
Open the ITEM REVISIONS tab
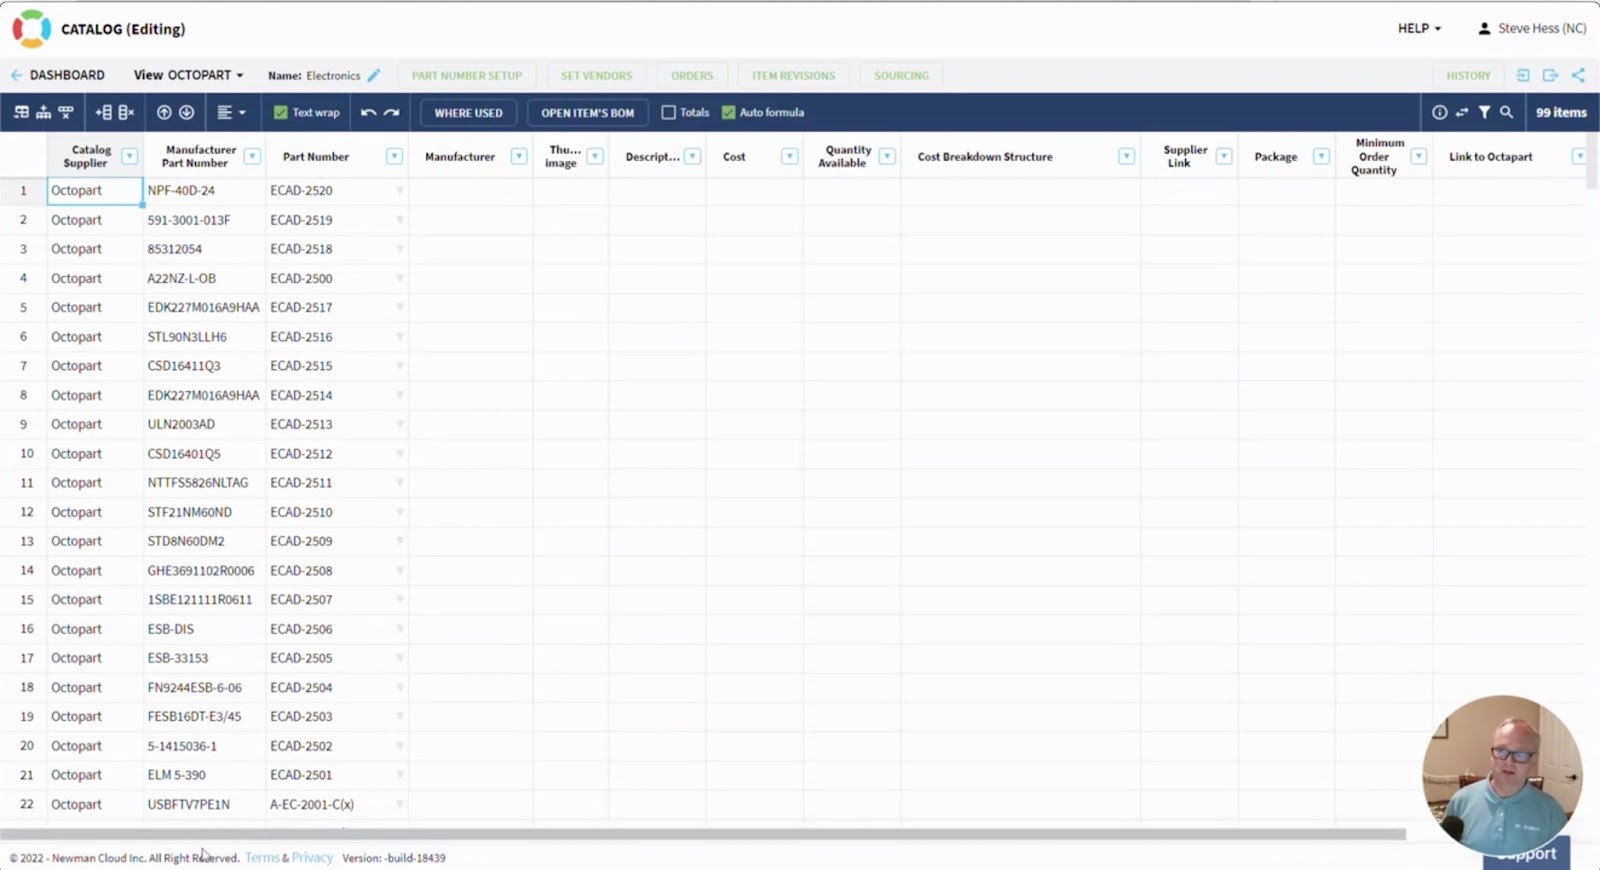(793, 76)
